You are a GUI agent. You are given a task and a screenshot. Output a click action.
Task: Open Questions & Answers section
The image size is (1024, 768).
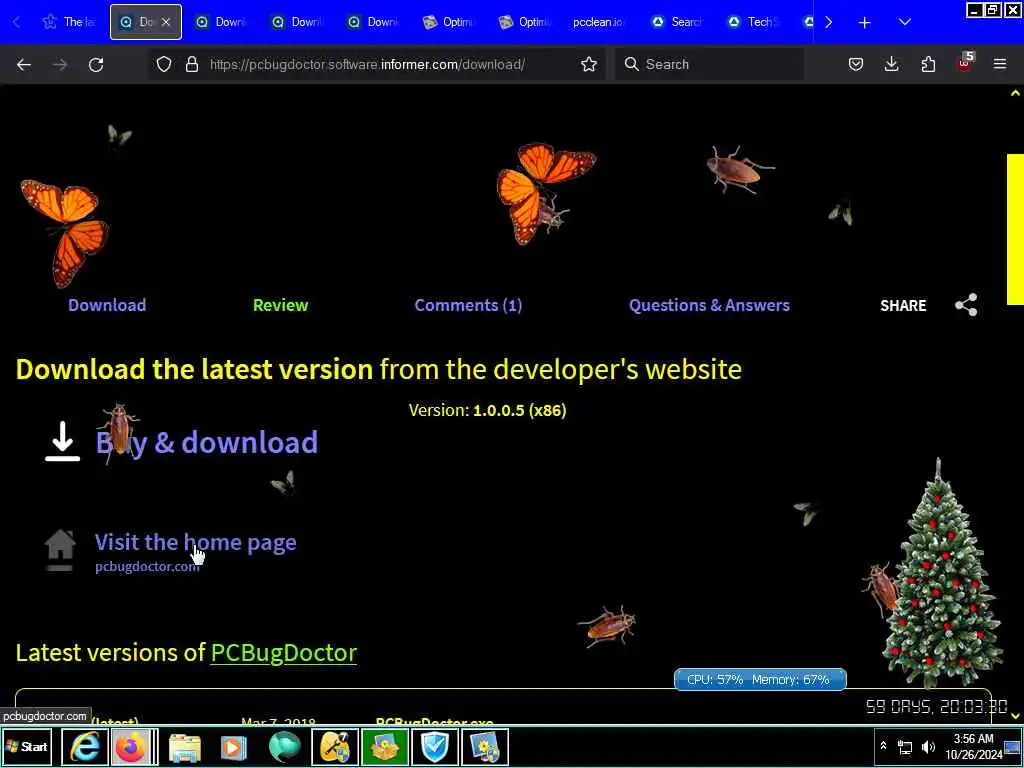(x=709, y=305)
